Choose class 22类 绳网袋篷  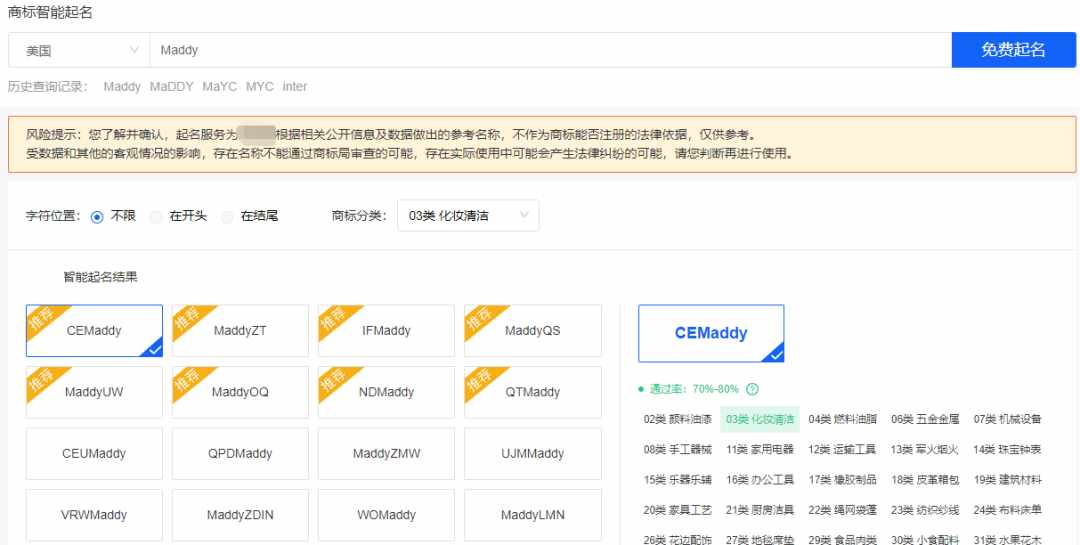click(x=842, y=510)
